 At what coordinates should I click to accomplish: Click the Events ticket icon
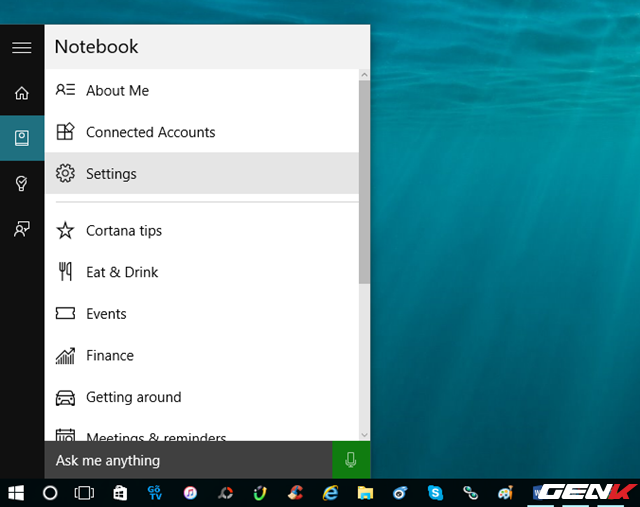65,314
